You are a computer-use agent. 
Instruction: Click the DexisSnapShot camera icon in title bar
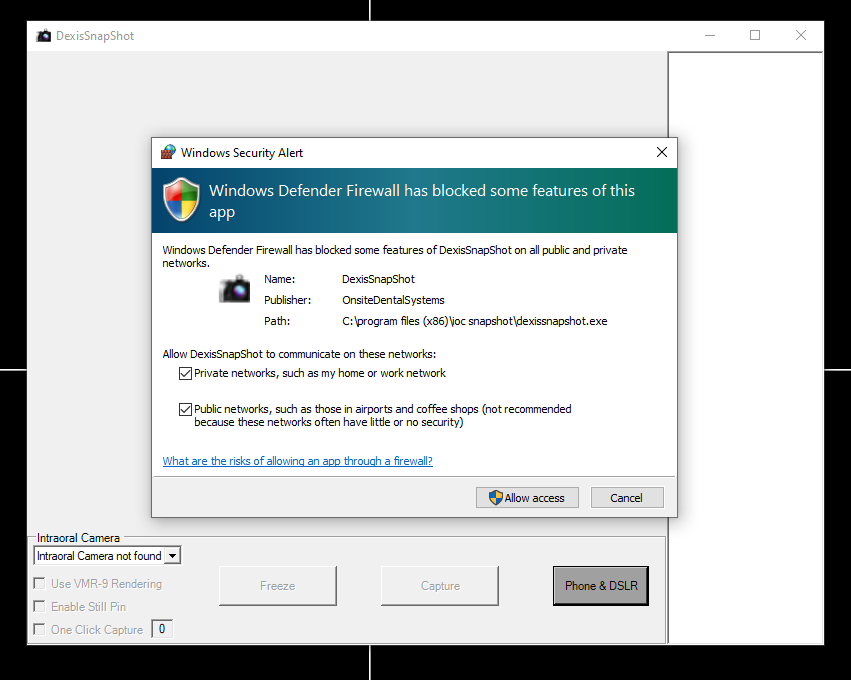(43, 36)
